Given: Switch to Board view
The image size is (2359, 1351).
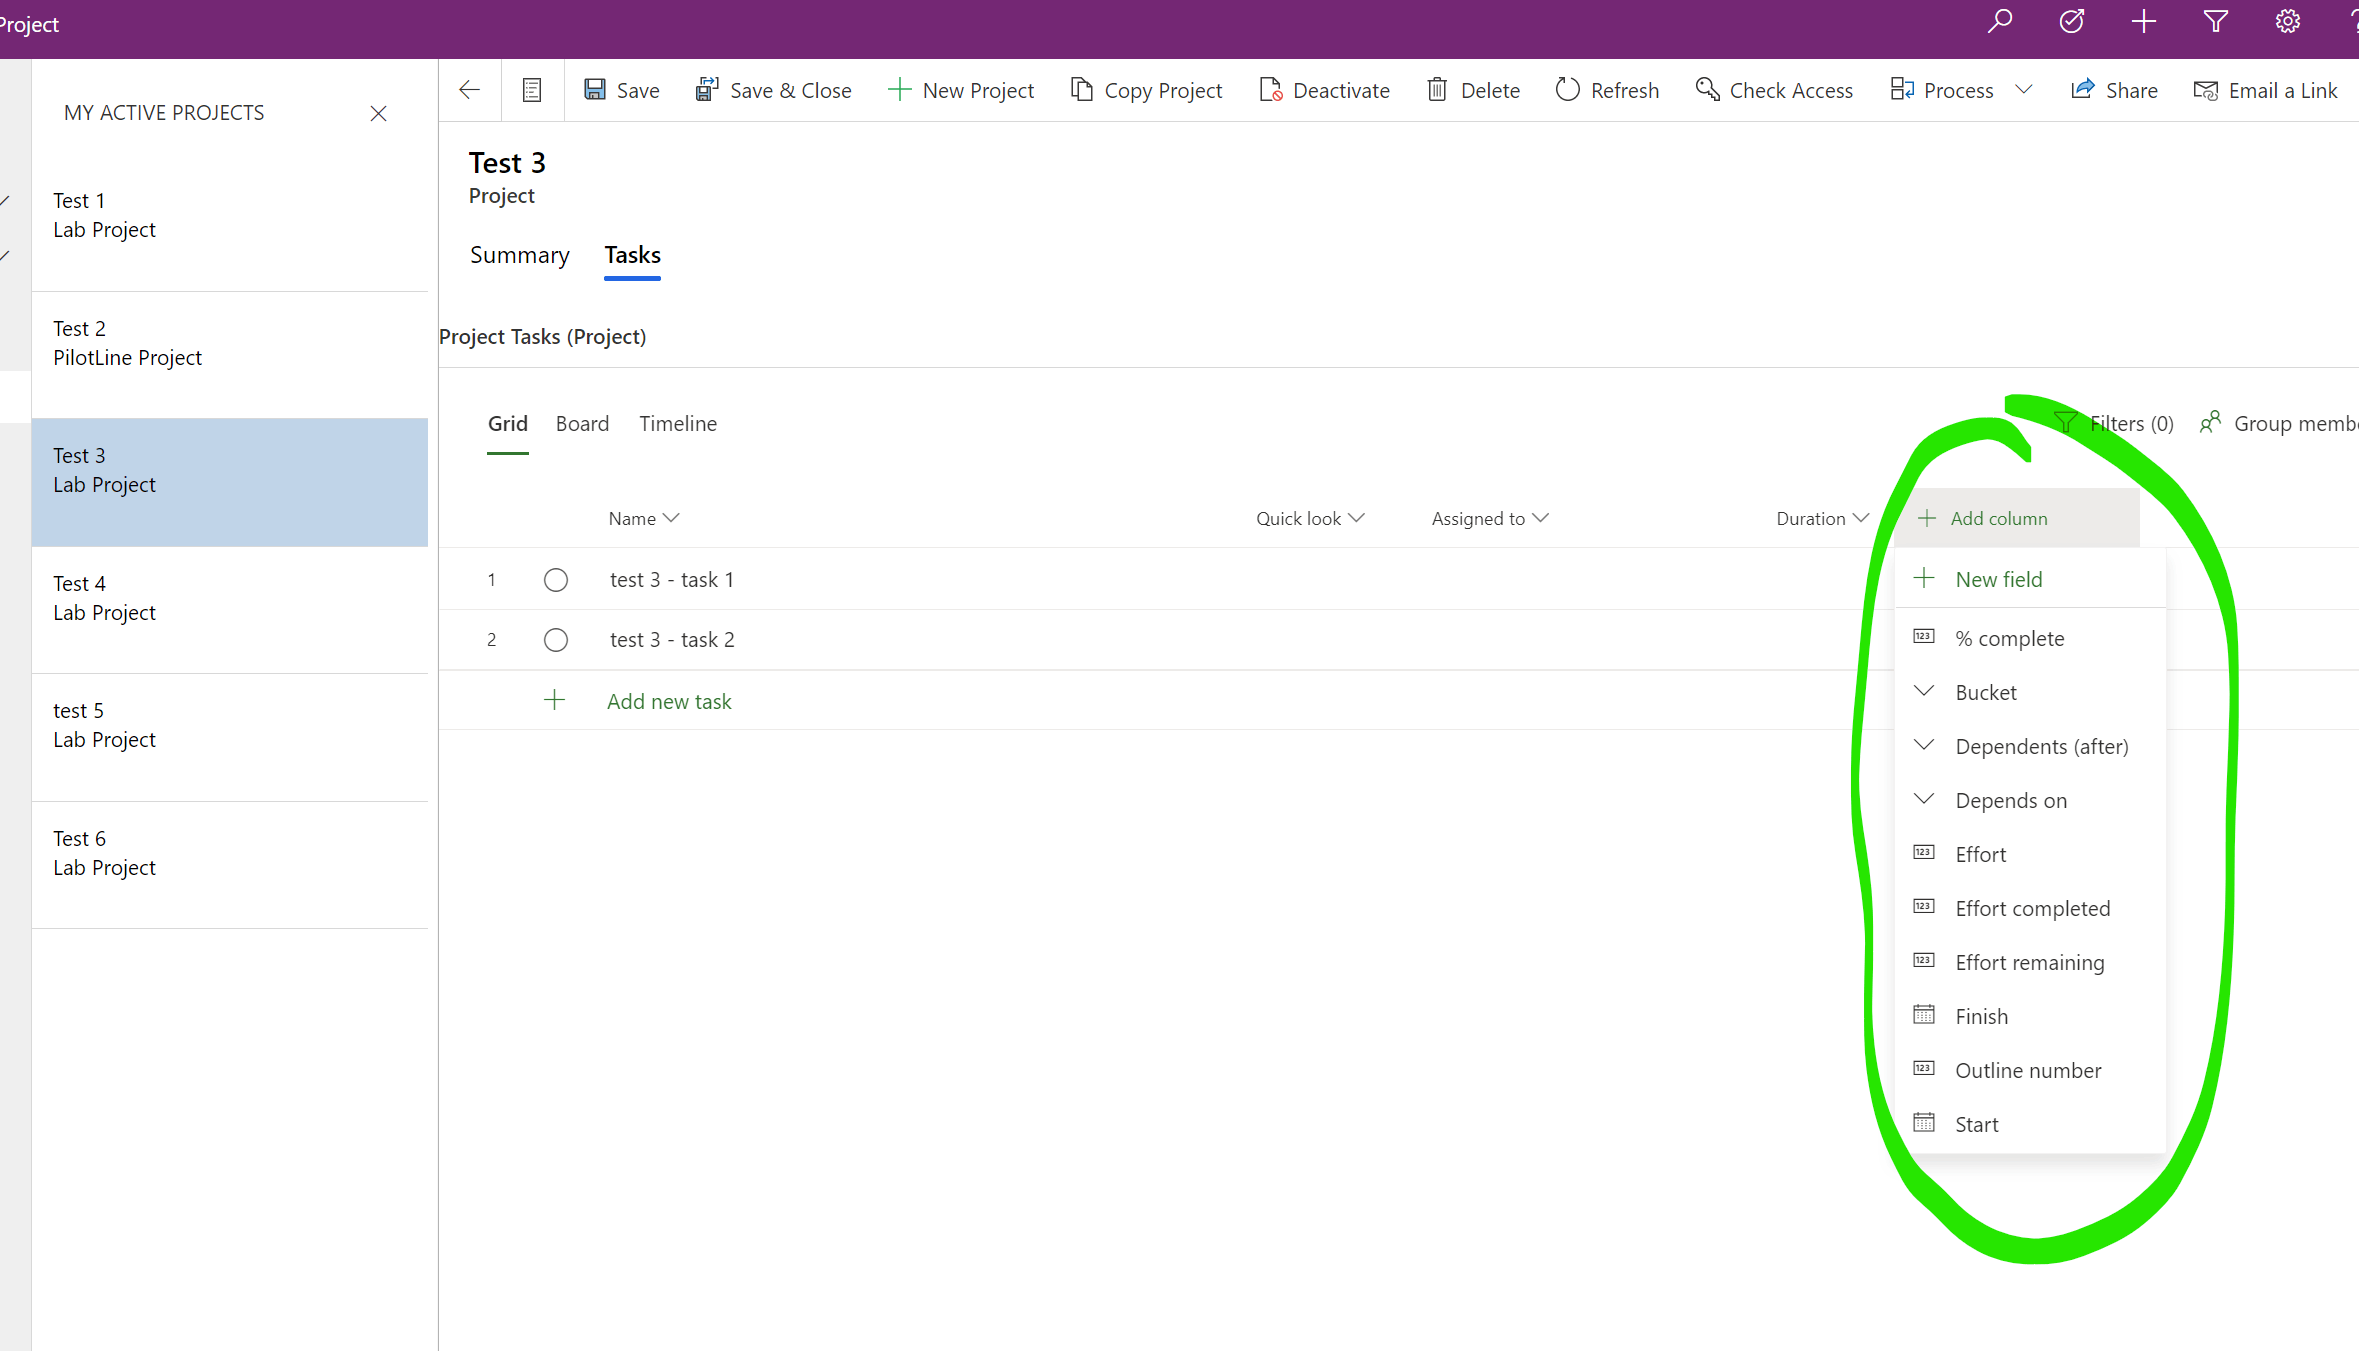Looking at the screenshot, I should (x=582, y=423).
